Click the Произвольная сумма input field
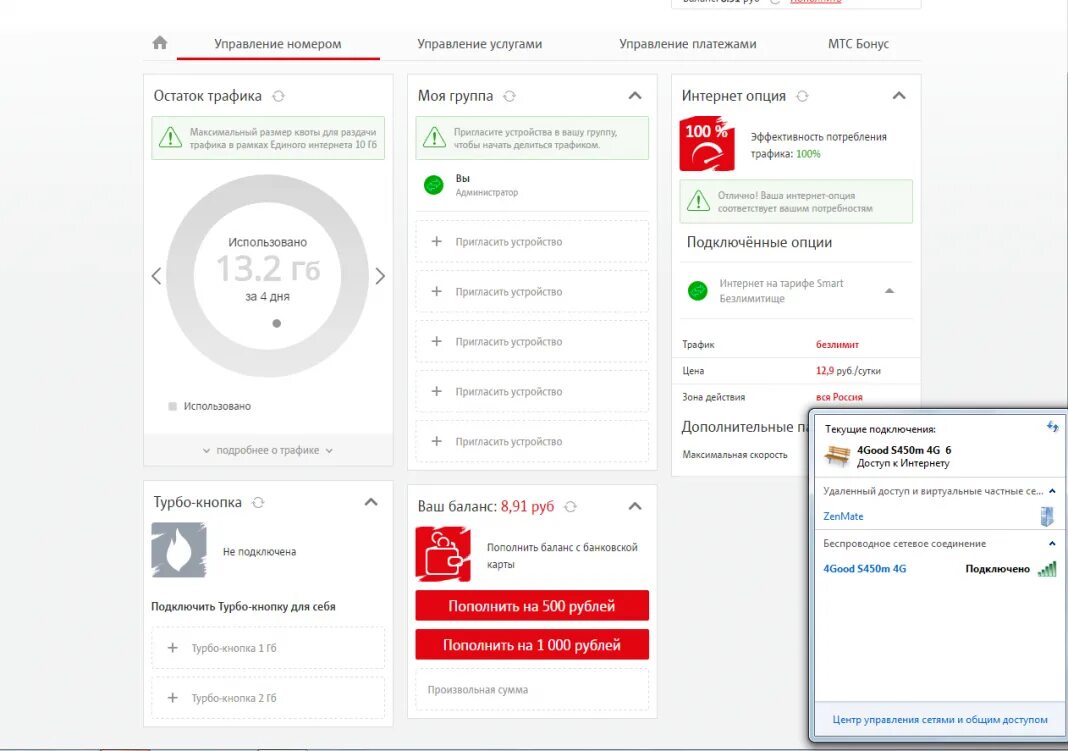 pos(532,690)
